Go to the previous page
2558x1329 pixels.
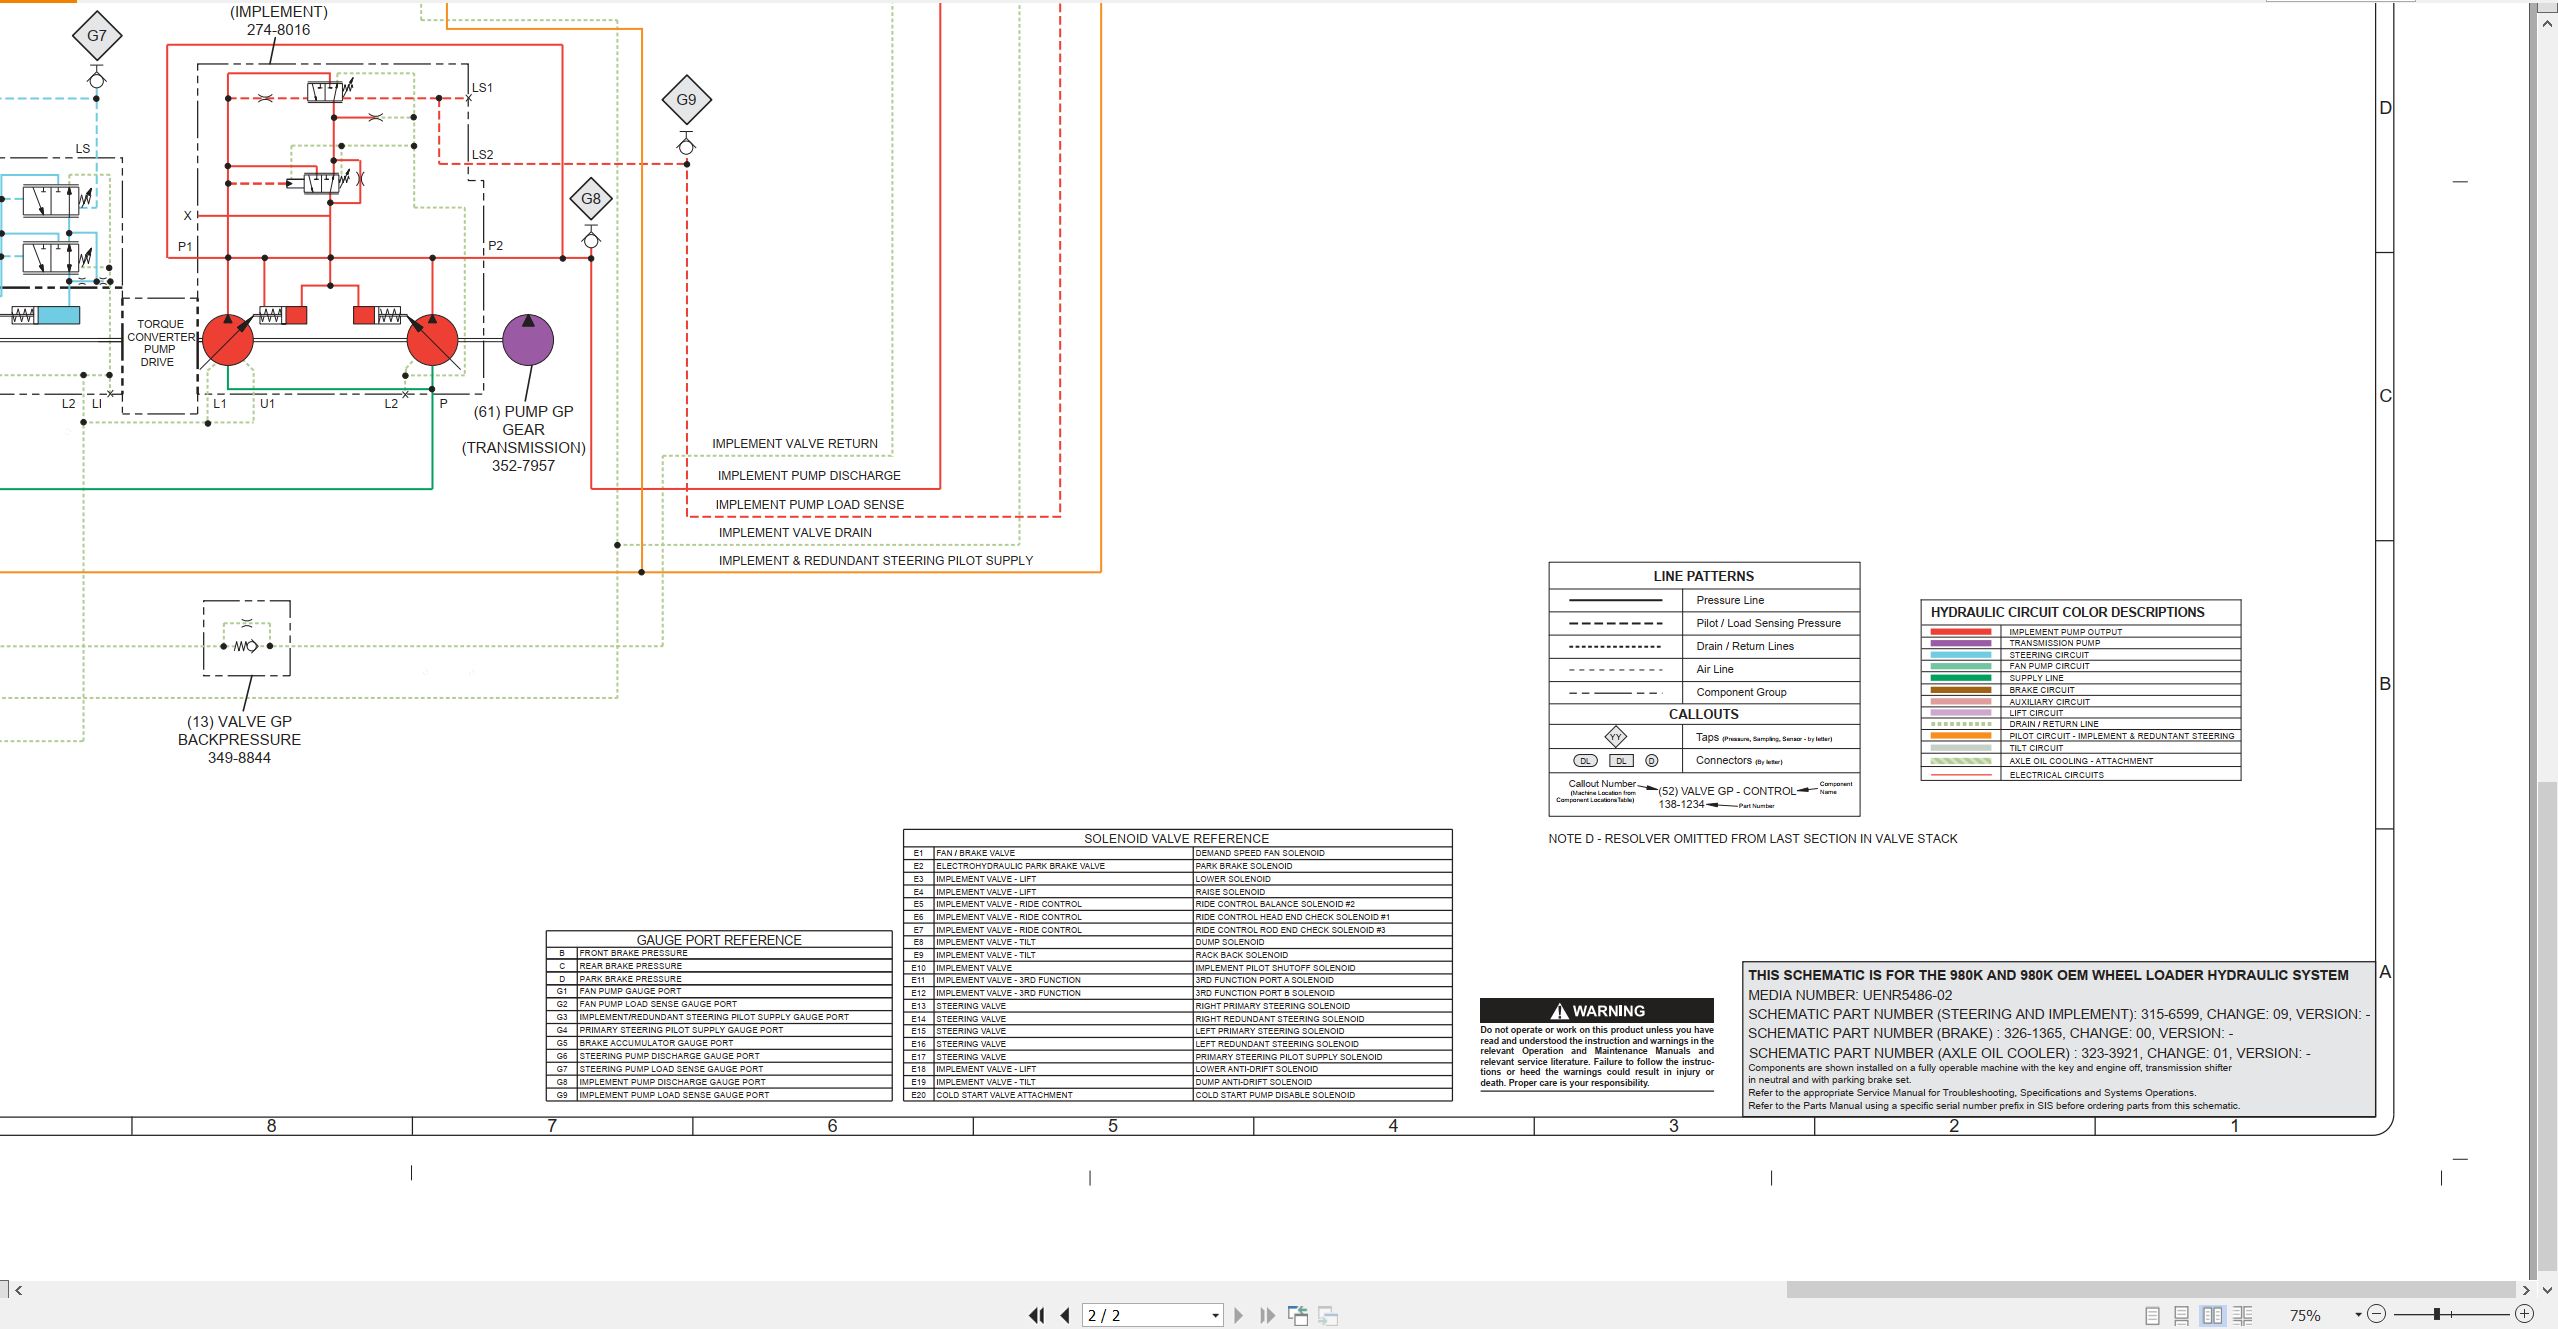(x=1065, y=1315)
